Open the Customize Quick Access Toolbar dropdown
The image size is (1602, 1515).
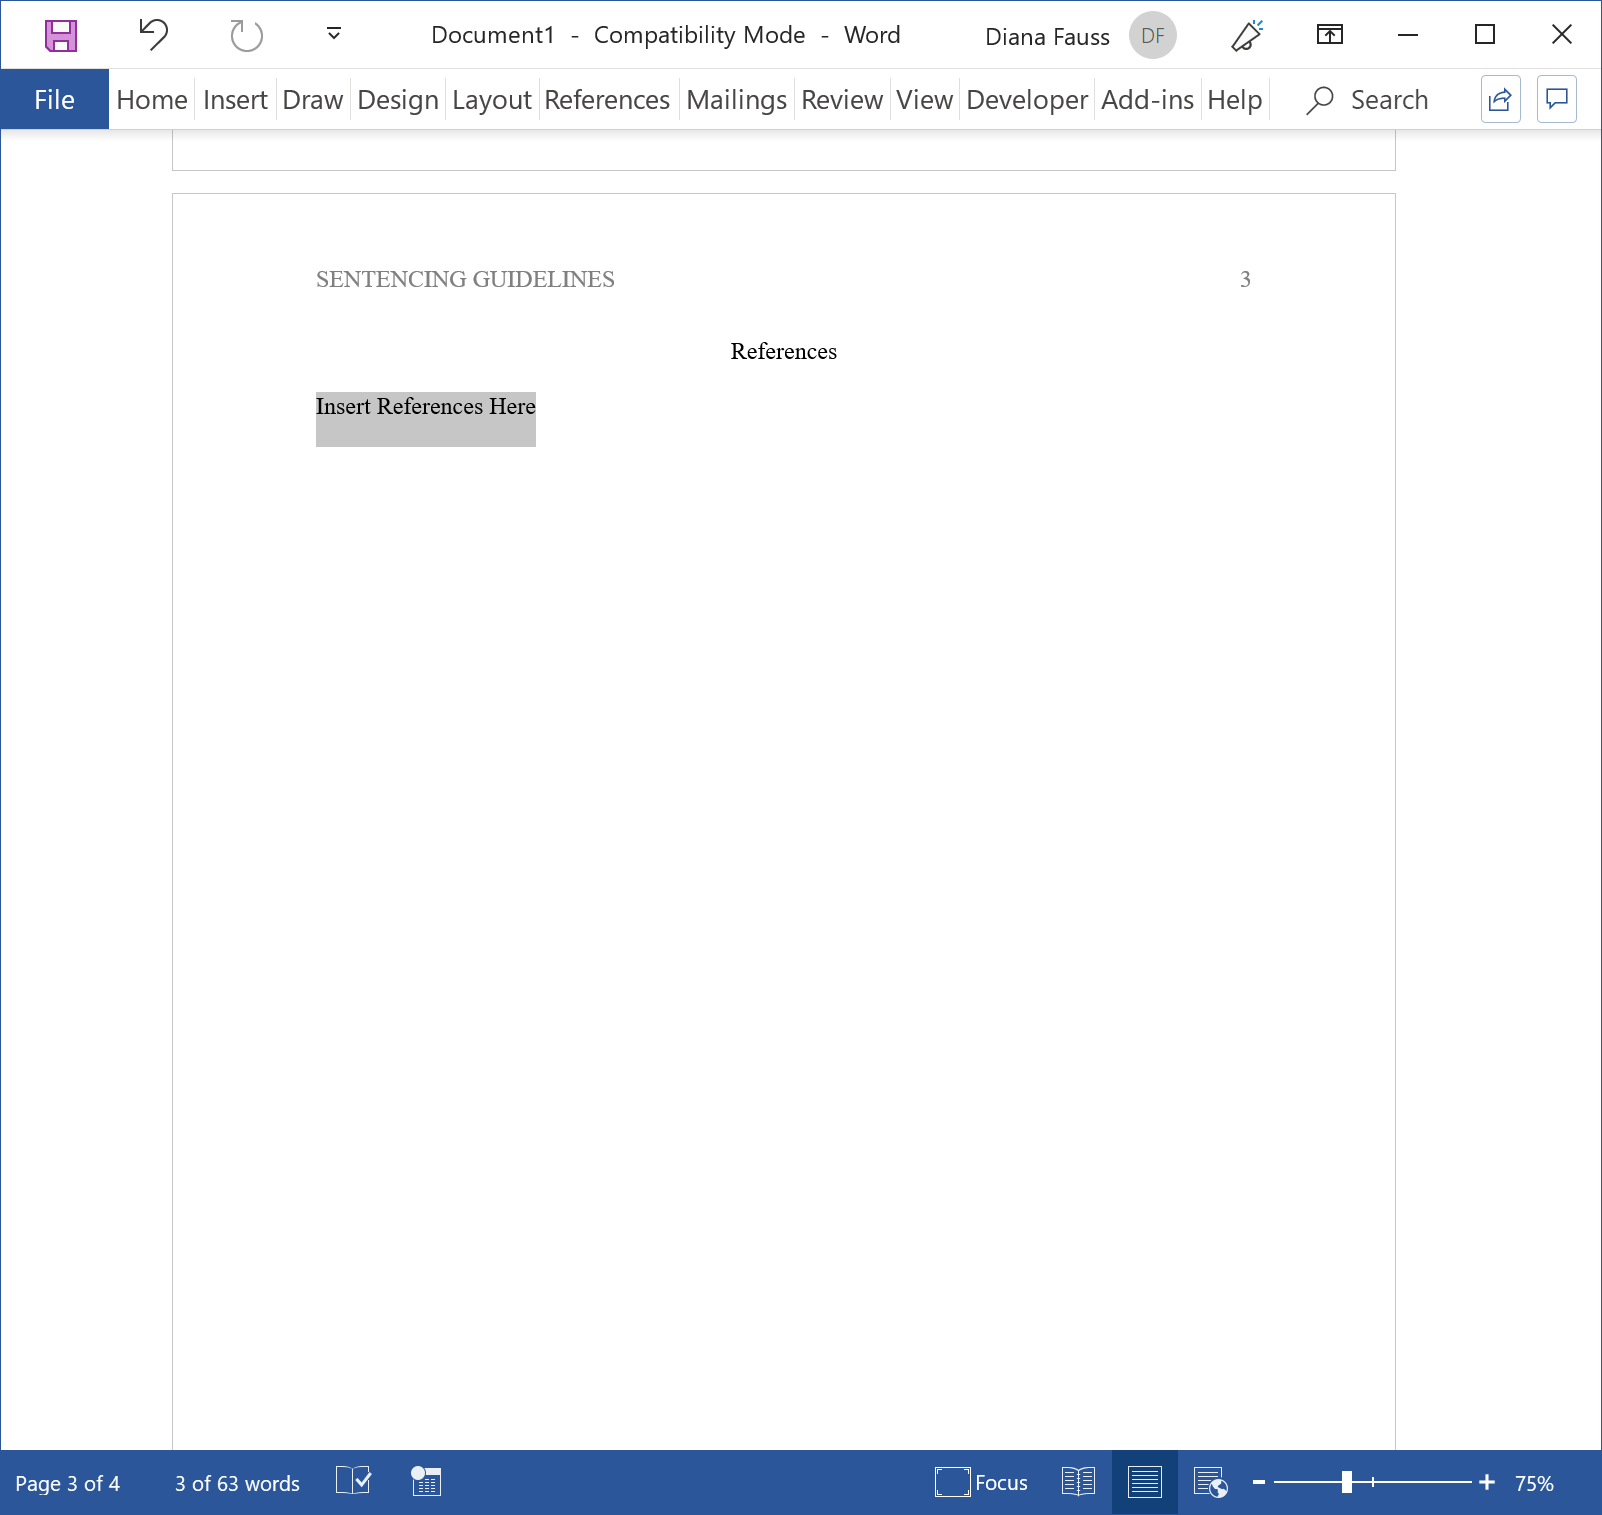(332, 35)
